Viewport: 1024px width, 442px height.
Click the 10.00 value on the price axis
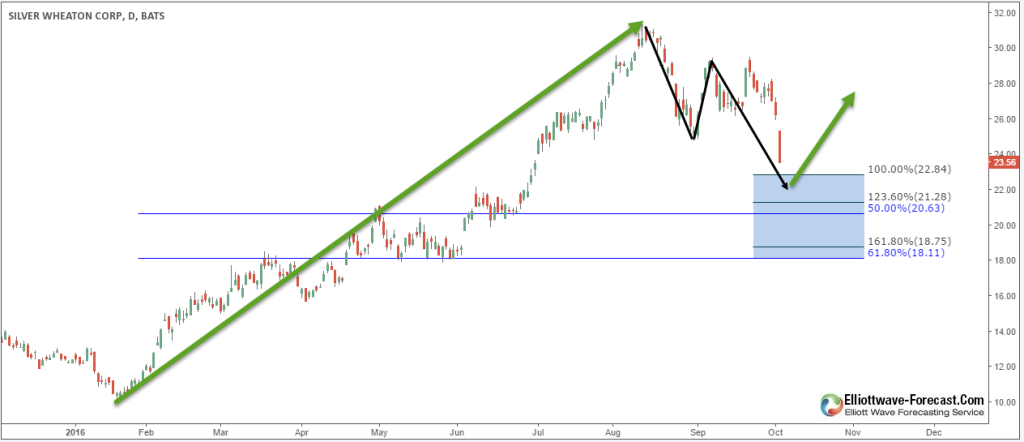click(1004, 403)
